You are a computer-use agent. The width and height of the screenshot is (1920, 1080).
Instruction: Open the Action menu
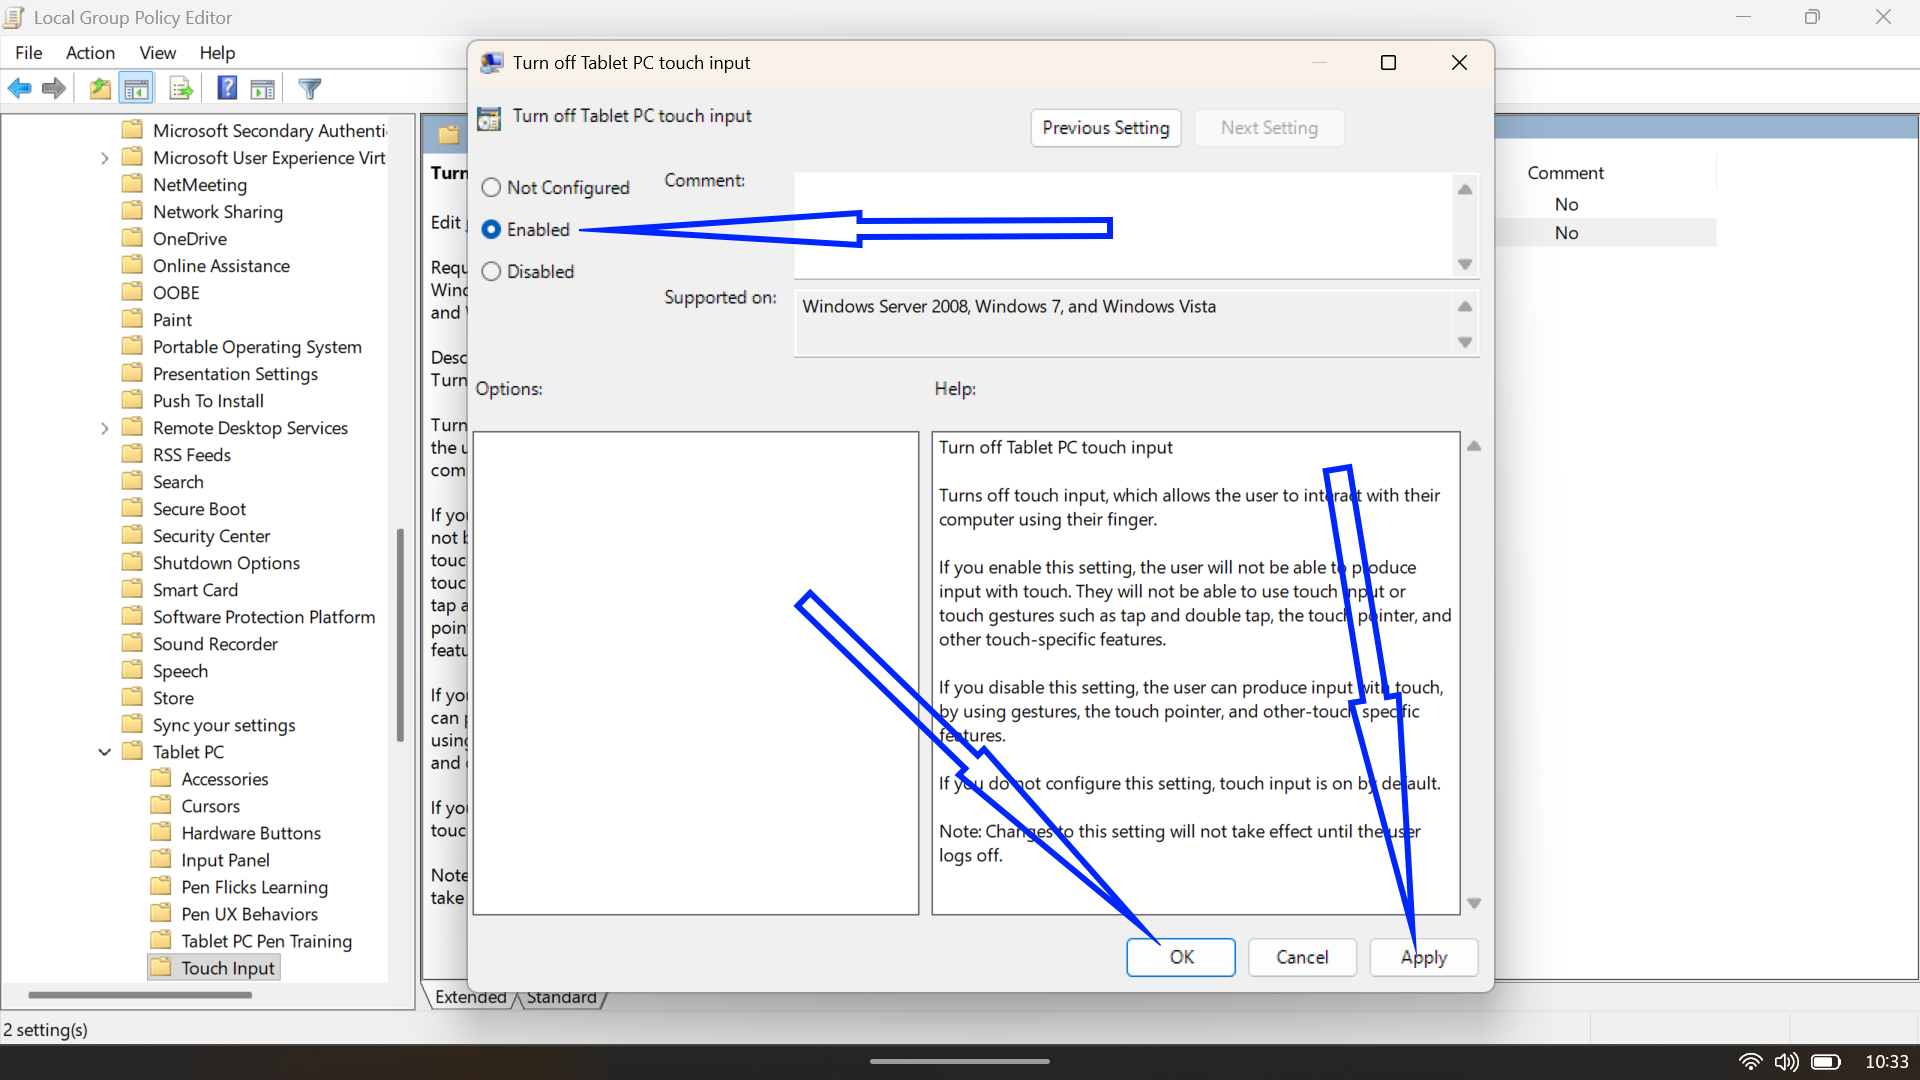click(x=90, y=53)
